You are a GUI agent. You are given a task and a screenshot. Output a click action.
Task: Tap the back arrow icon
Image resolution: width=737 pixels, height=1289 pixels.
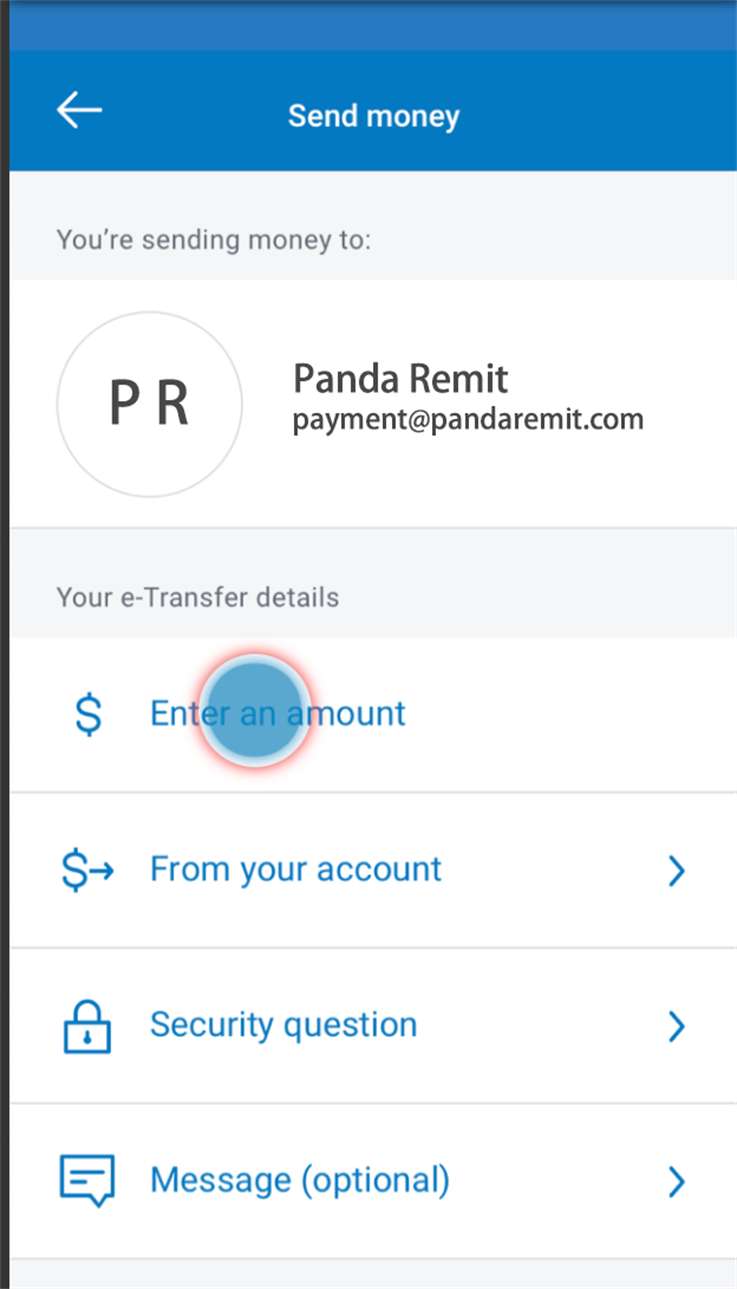pos(79,111)
